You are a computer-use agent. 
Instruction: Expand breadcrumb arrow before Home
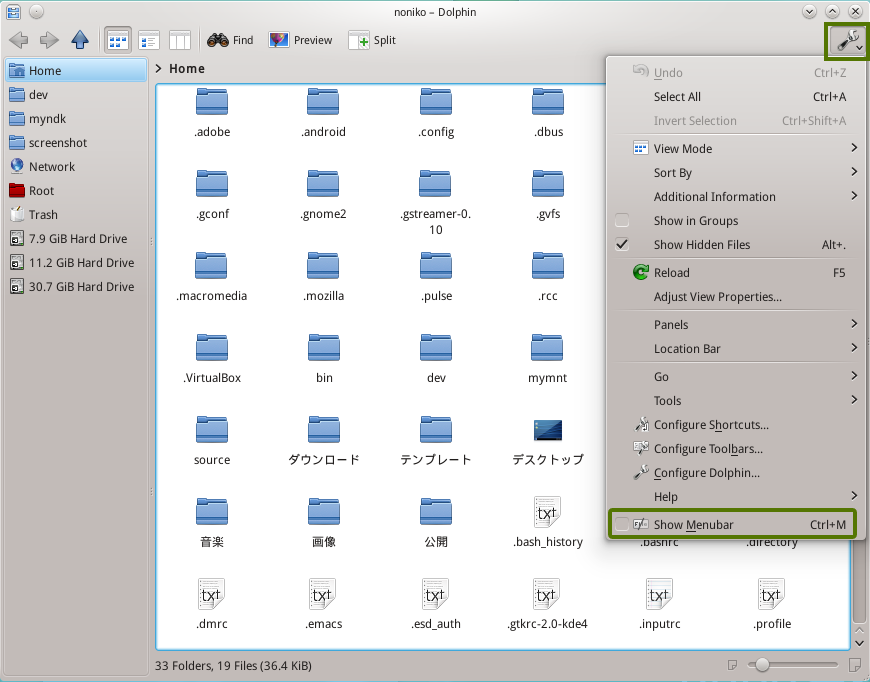pos(159,68)
